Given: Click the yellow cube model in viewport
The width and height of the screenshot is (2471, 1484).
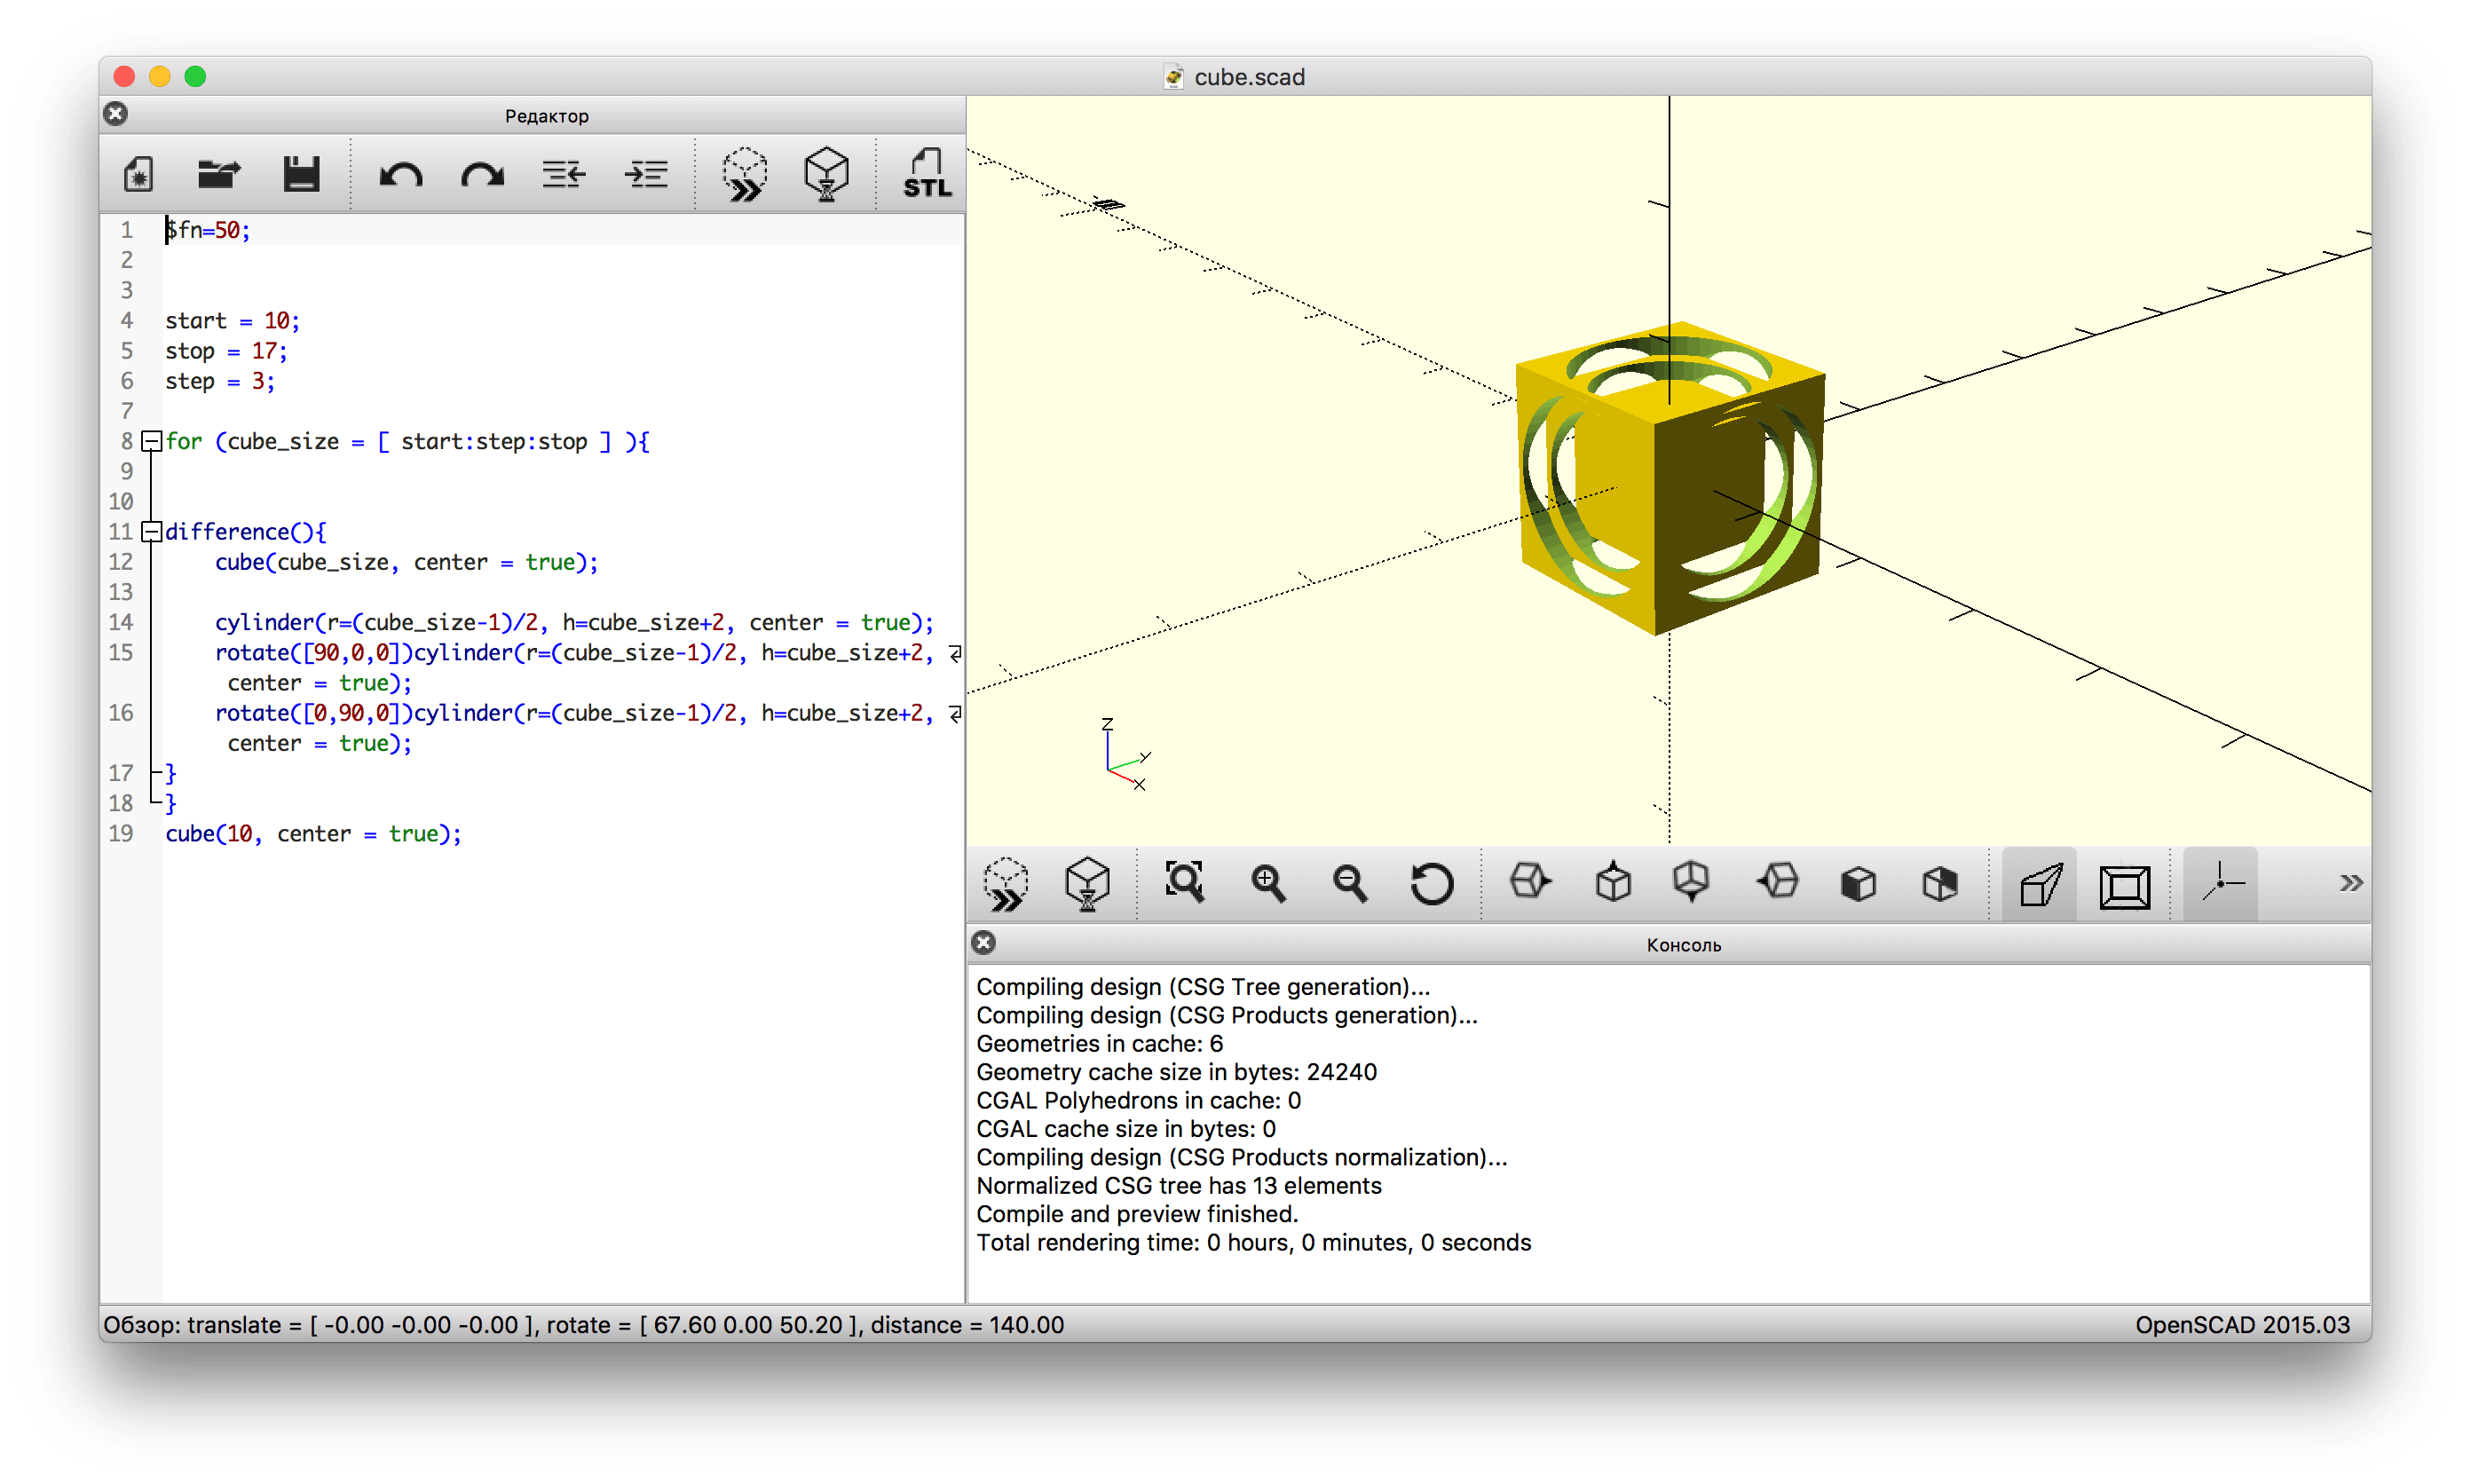Looking at the screenshot, I should [1670, 480].
